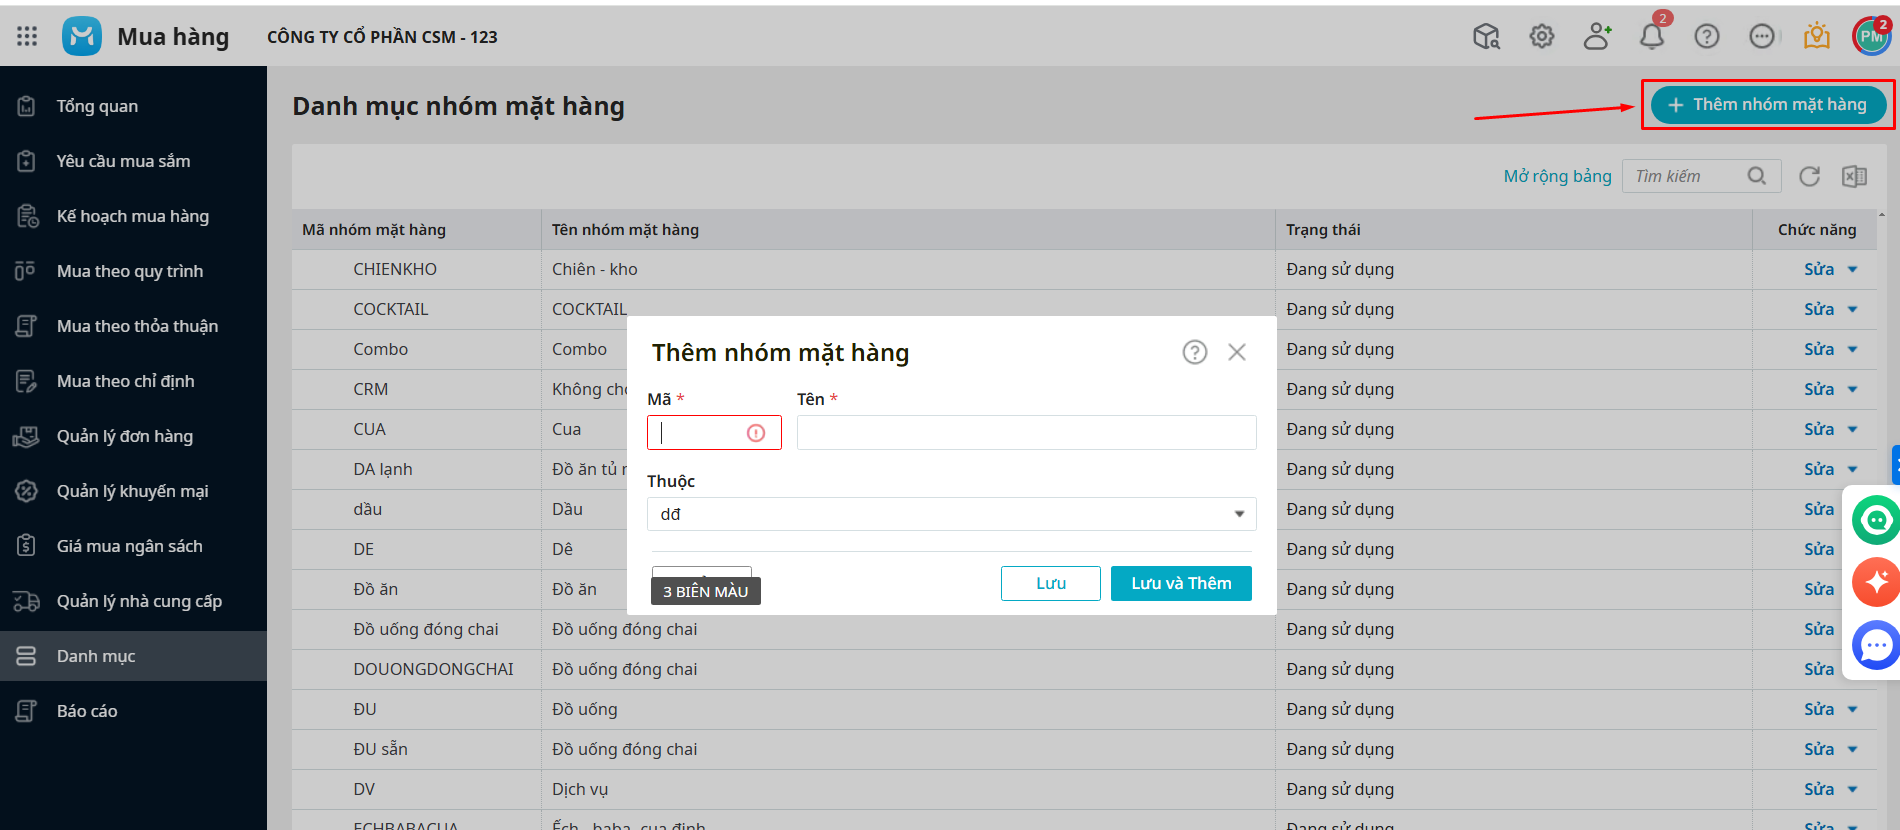Image resolution: width=1900 pixels, height=830 pixels.
Task: Click the Mua hàng app logo
Action: tap(82, 36)
